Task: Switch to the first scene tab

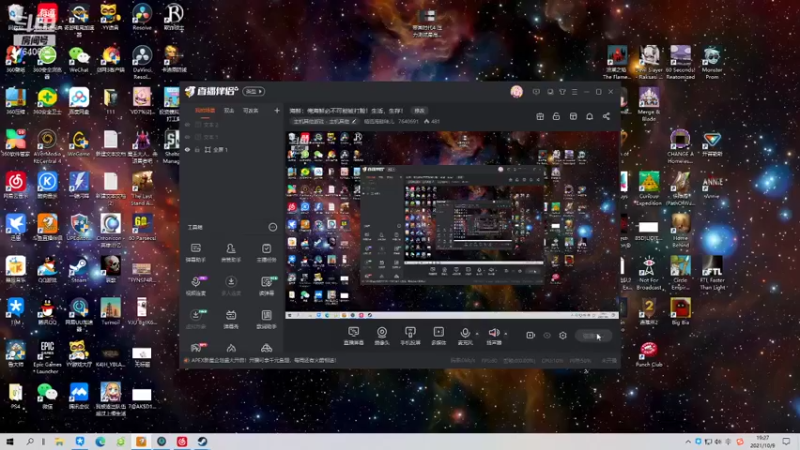Action: tap(205, 111)
